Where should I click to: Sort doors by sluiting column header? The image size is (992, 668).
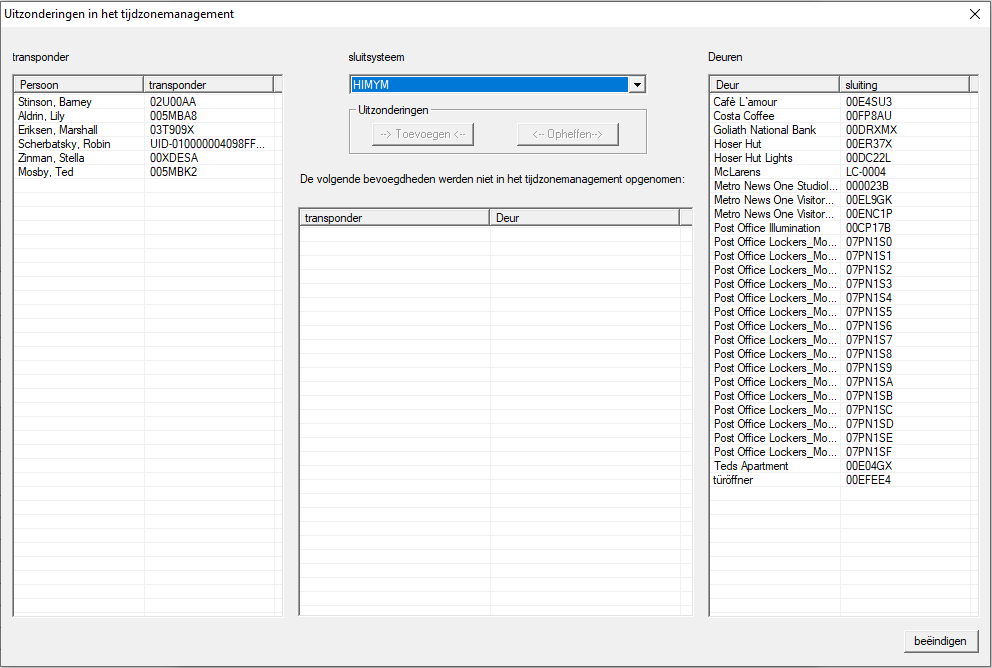point(904,85)
